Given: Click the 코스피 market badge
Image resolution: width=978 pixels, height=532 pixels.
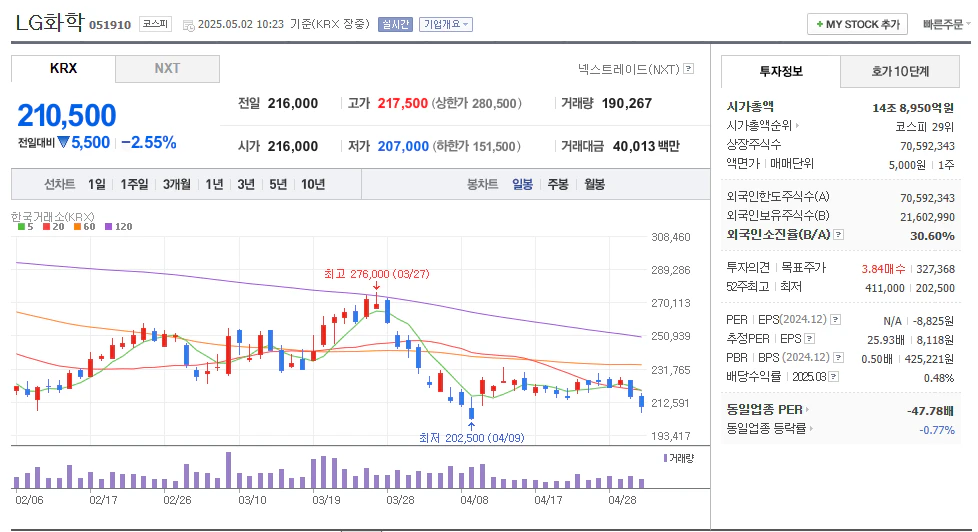Looking at the screenshot, I should [155, 24].
